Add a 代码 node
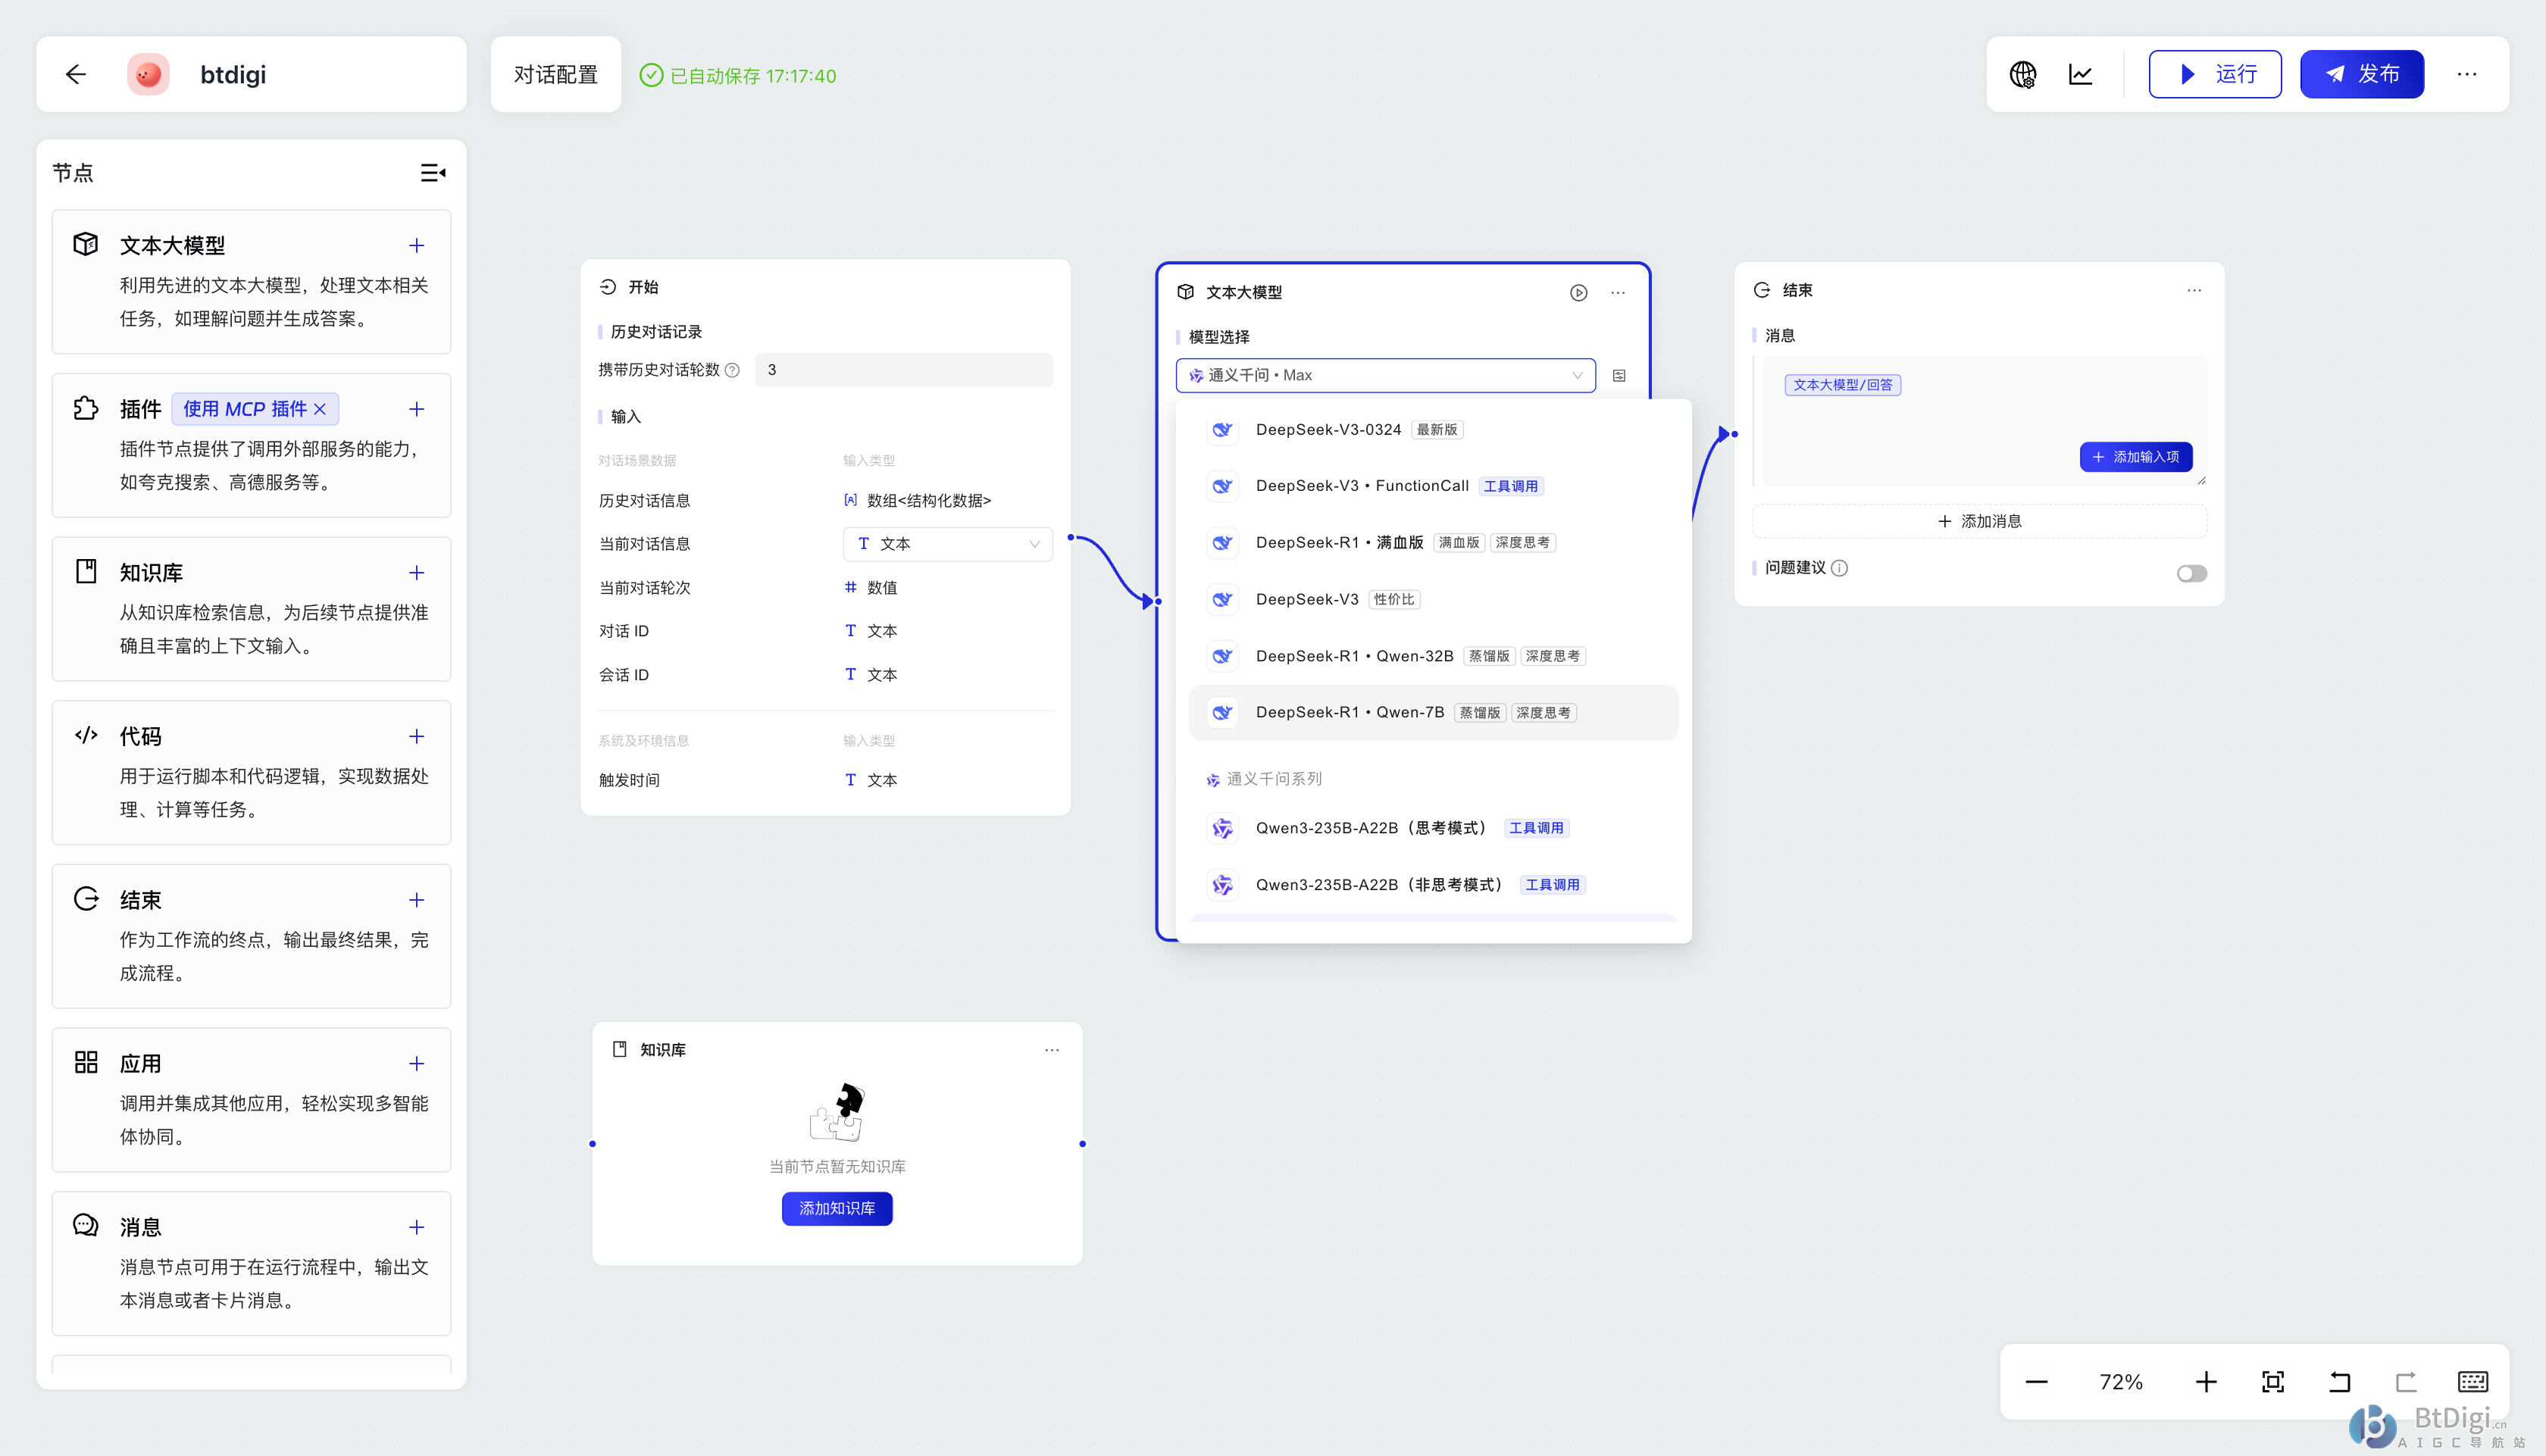 point(417,737)
